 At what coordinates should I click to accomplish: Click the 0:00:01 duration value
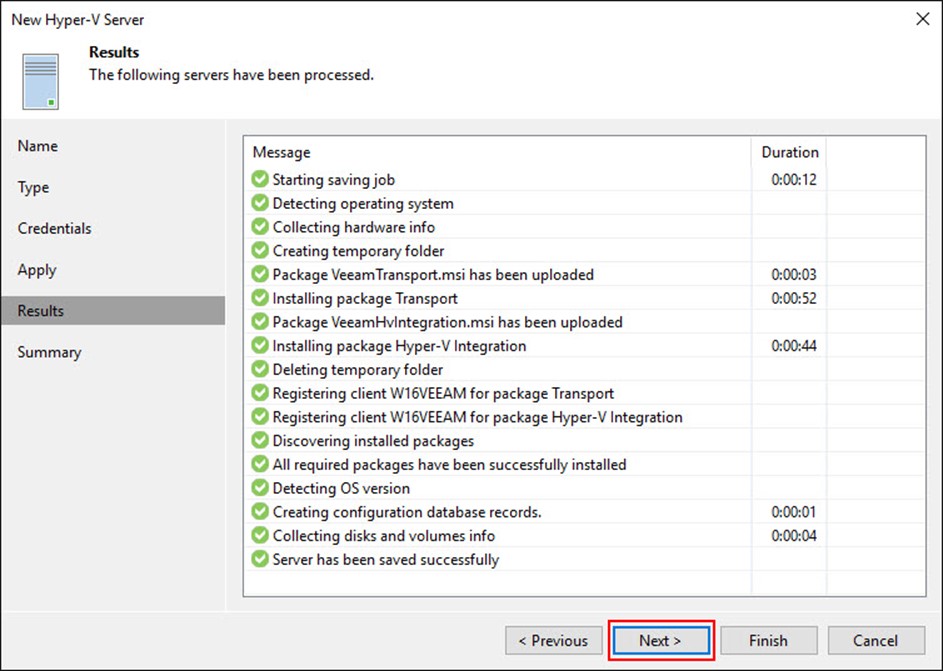[x=794, y=512]
